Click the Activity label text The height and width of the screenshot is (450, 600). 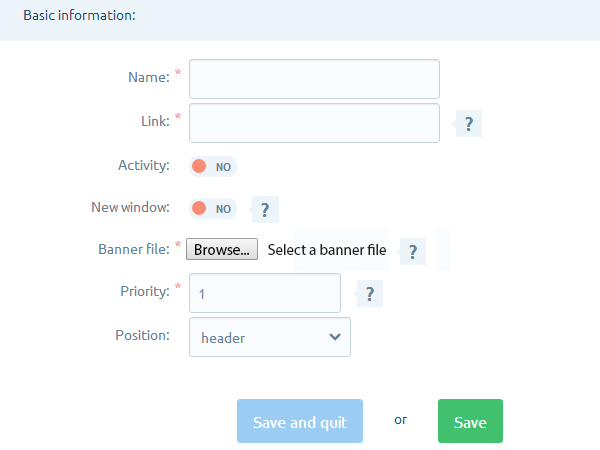pyautogui.click(x=143, y=165)
